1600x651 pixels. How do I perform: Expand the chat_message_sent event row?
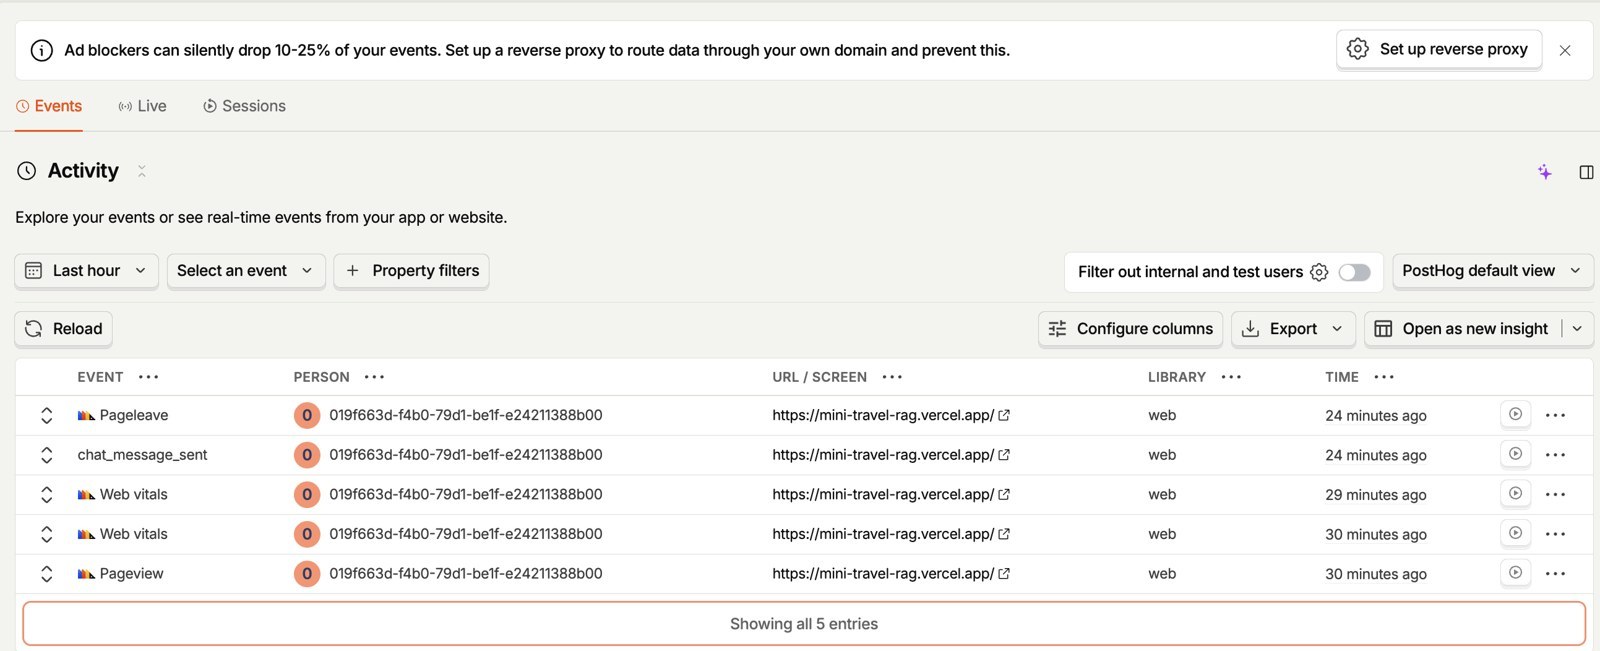46,455
